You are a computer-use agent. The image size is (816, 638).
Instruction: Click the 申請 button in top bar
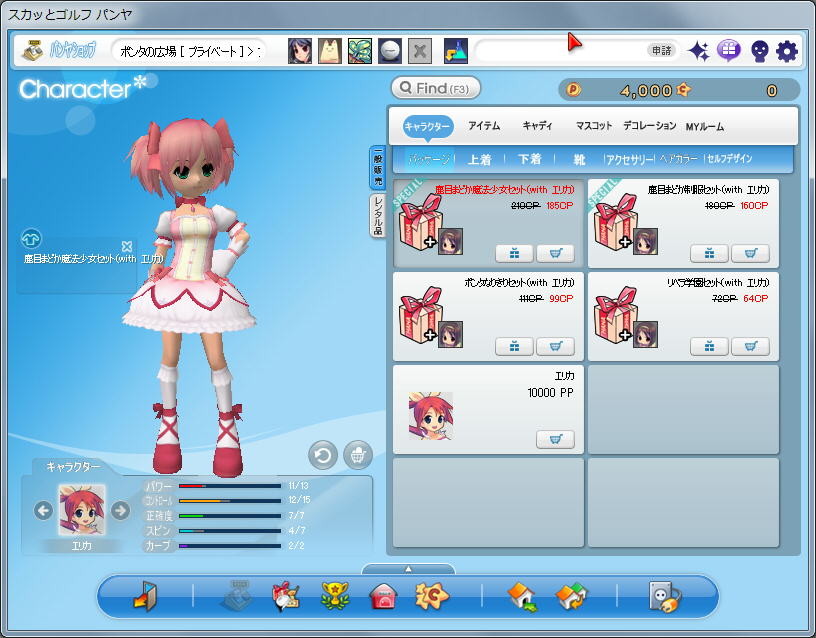[661, 50]
